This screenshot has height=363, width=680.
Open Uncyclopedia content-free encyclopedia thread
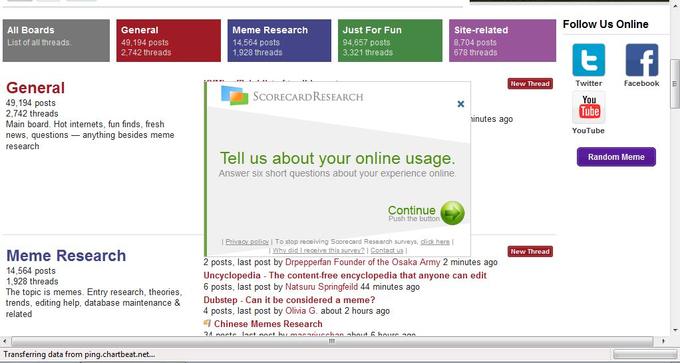(345, 275)
